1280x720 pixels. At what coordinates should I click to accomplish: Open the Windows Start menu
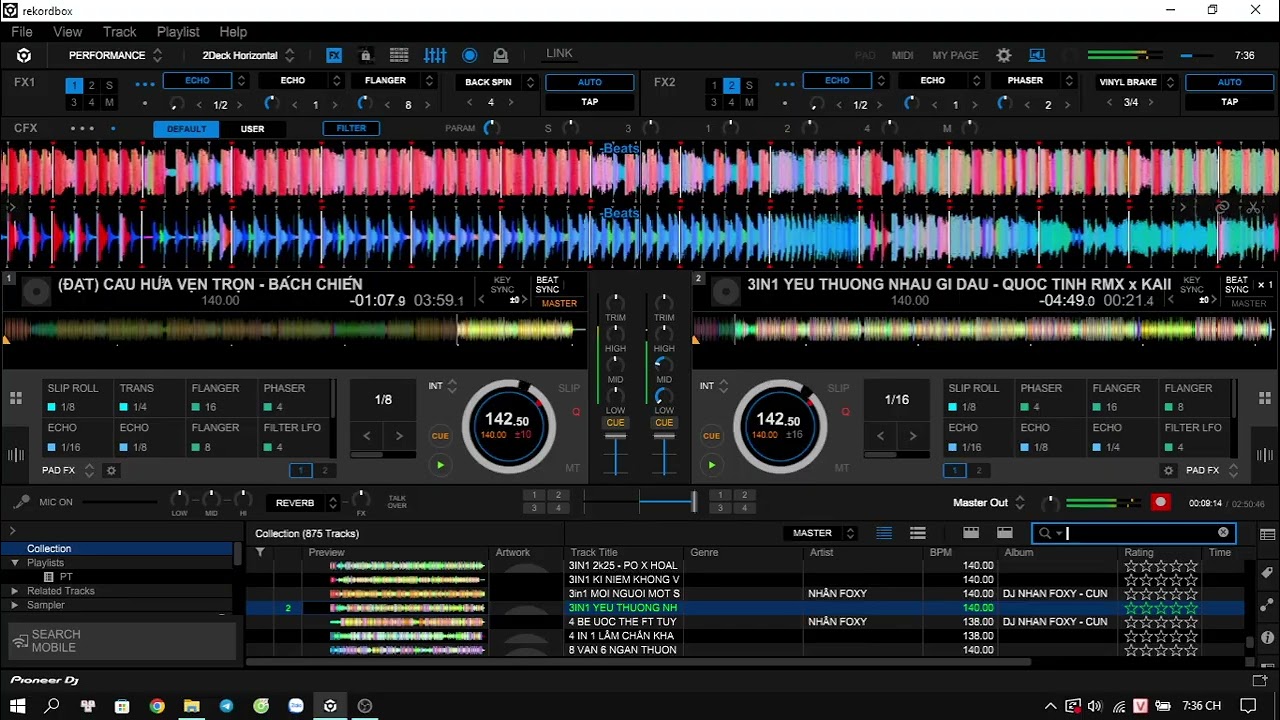point(18,706)
